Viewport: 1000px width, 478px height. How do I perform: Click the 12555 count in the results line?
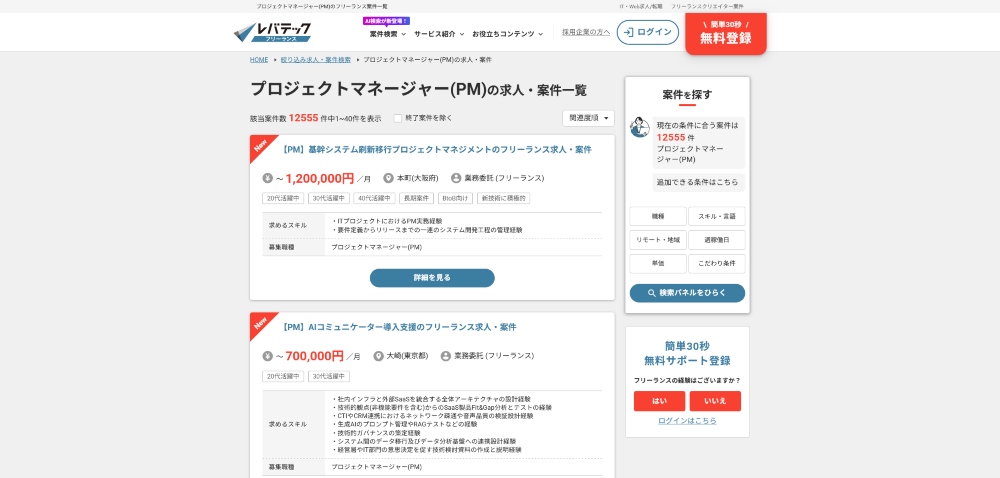click(303, 118)
